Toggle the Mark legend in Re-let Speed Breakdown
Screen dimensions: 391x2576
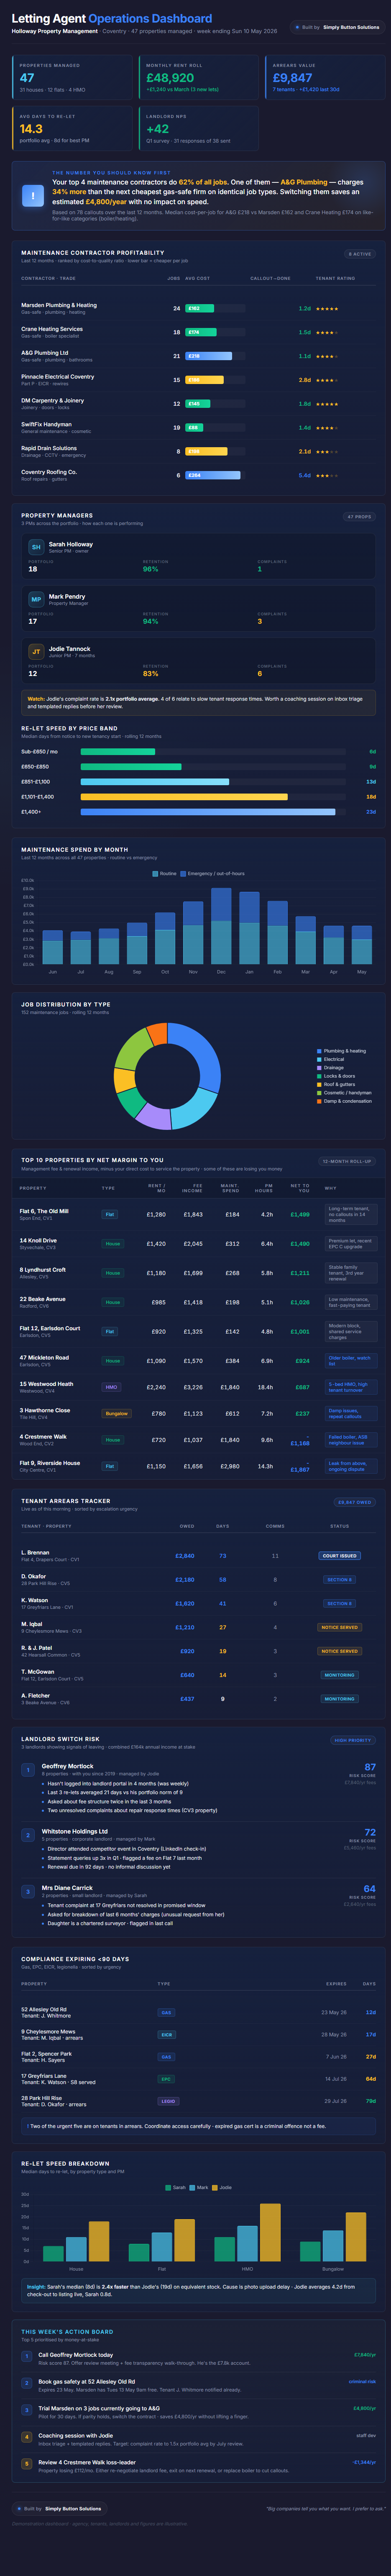(x=199, y=2187)
